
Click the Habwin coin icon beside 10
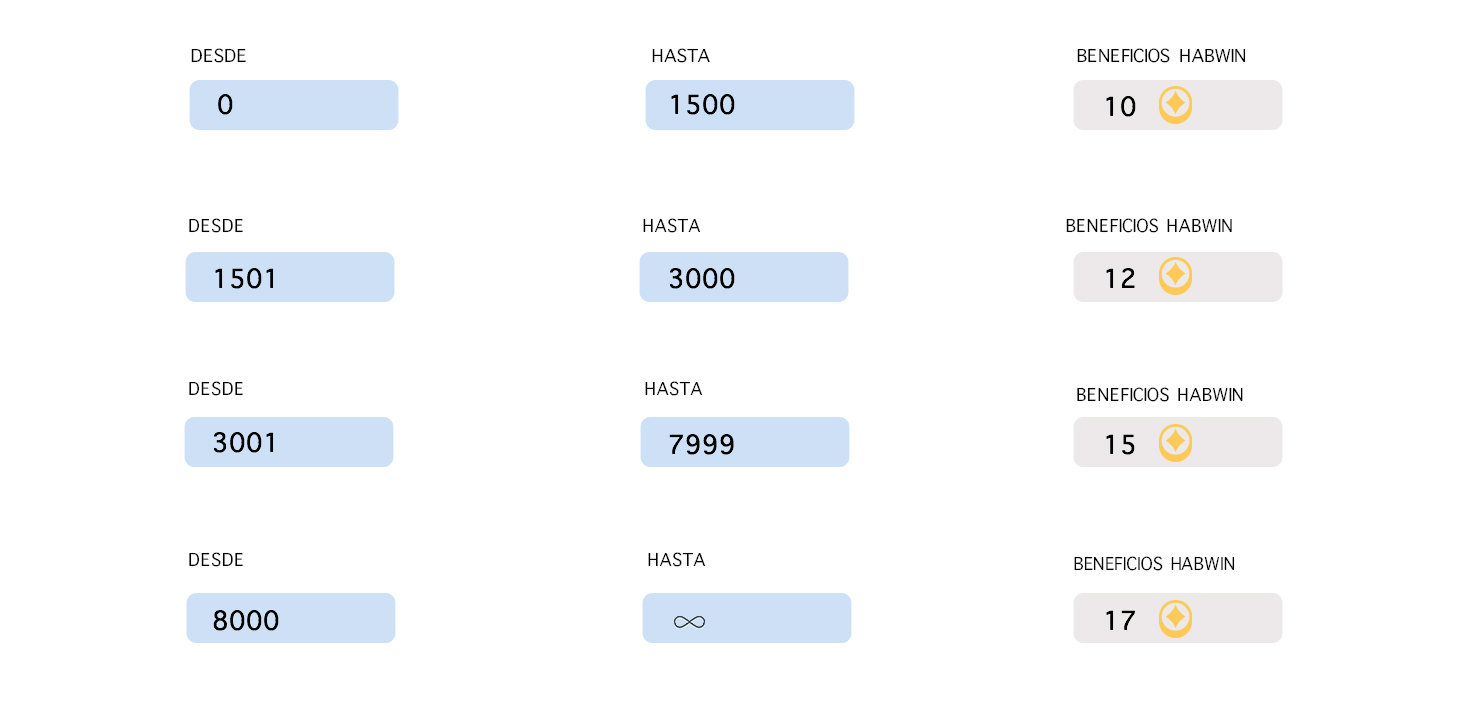tap(1175, 105)
